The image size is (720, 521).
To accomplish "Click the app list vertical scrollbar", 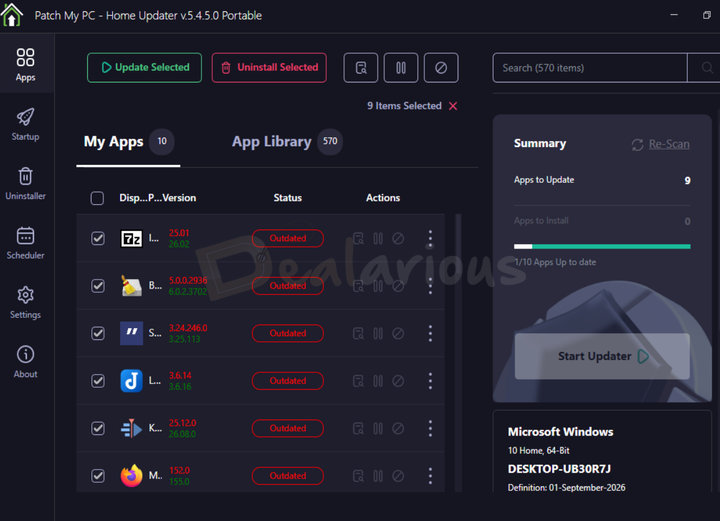I will pyautogui.click(x=458, y=352).
